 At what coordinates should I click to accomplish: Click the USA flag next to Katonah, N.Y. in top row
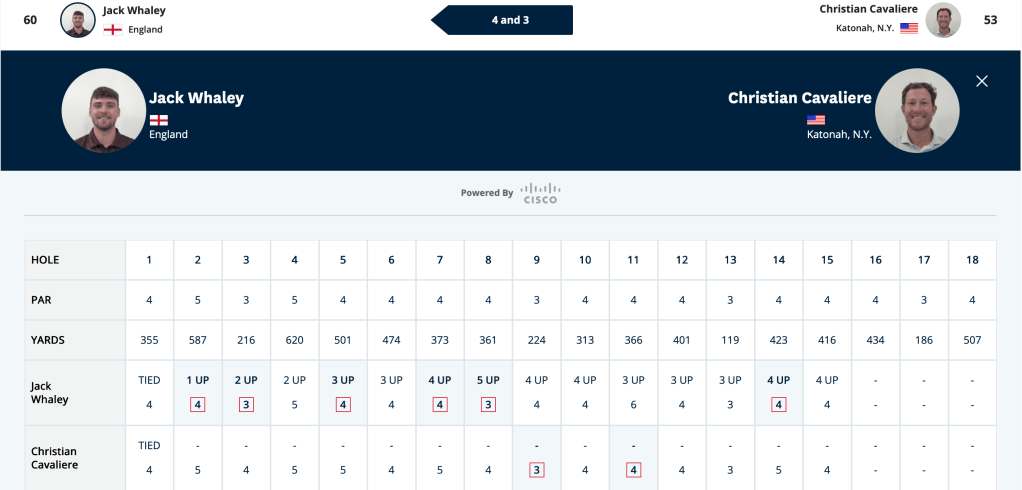click(909, 28)
